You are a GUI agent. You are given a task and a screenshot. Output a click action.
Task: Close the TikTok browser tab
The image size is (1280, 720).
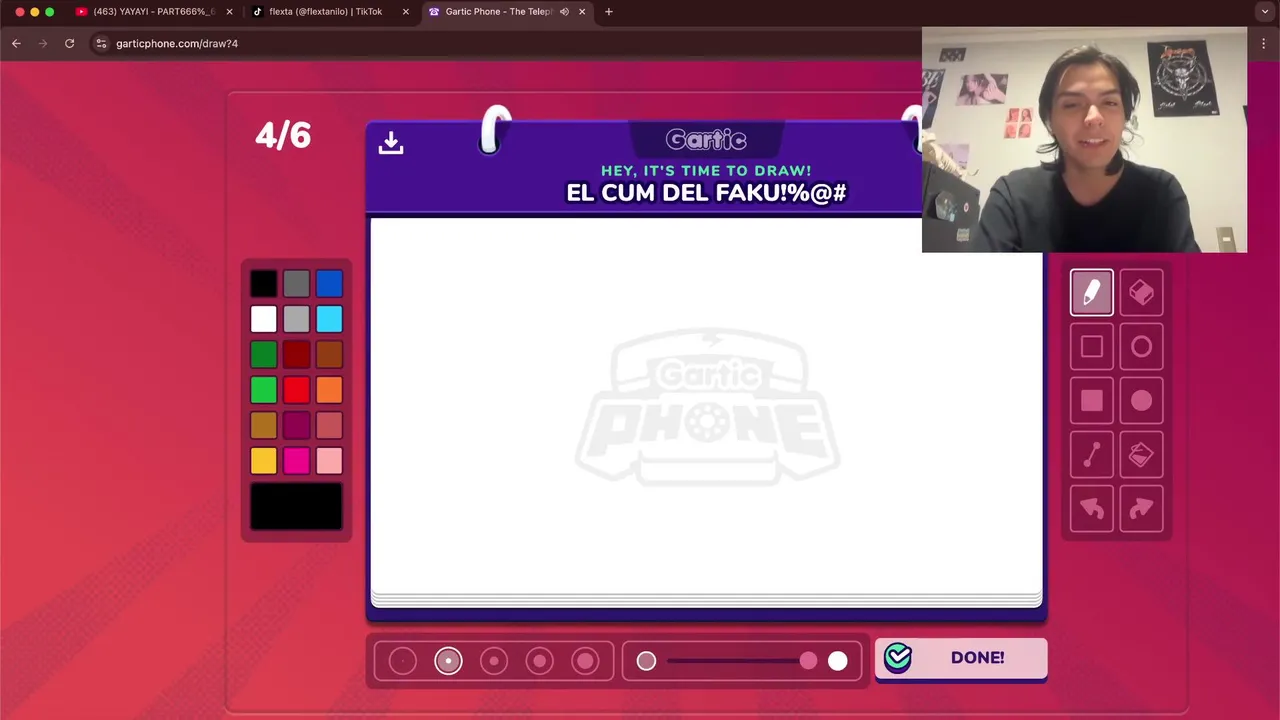coord(406,12)
